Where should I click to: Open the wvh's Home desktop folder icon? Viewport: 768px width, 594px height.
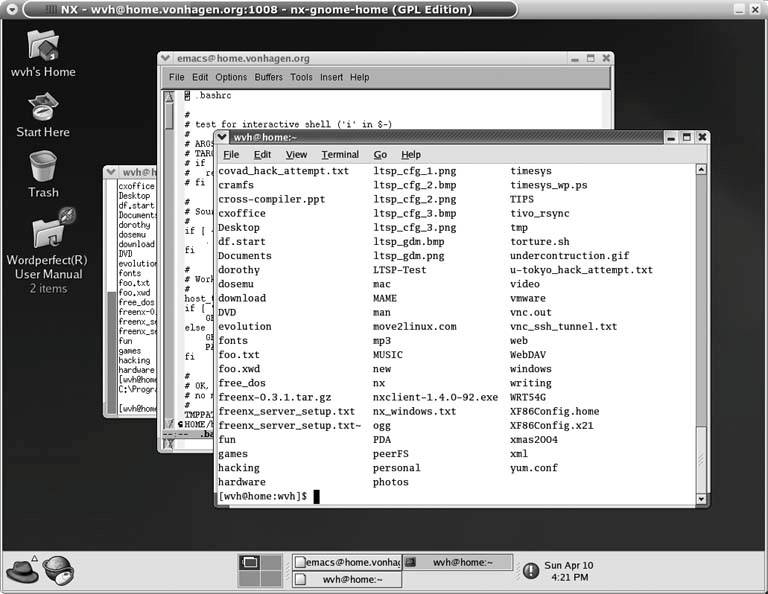coord(43,46)
